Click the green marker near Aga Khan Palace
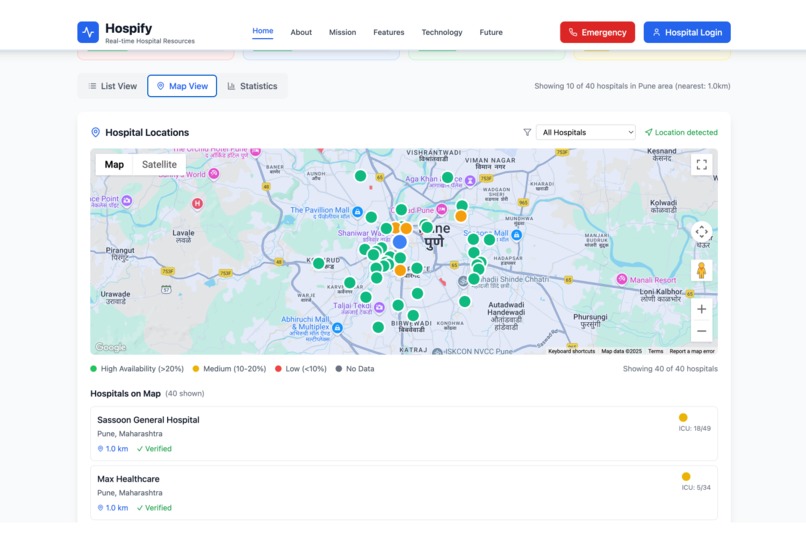The width and height of the screenshot is (806, 537). (447, 177)
